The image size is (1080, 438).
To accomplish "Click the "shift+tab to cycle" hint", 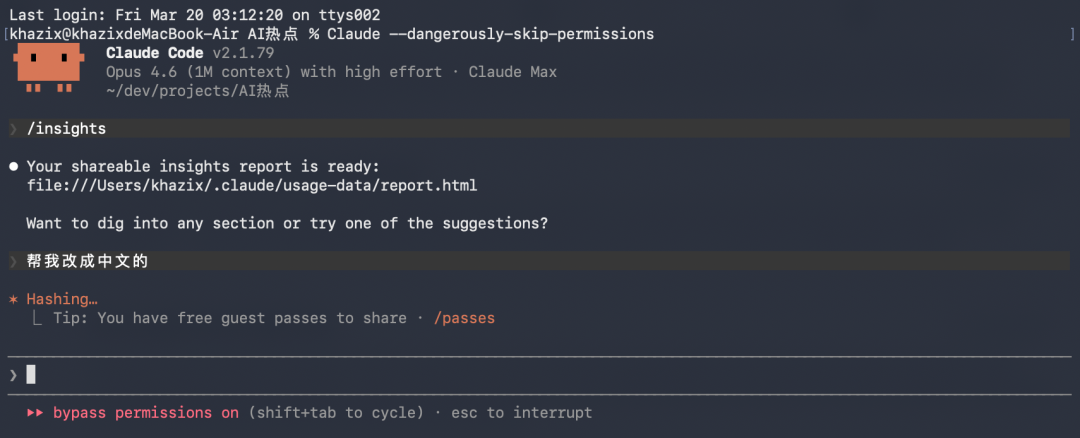I will [x=335, y=412].
